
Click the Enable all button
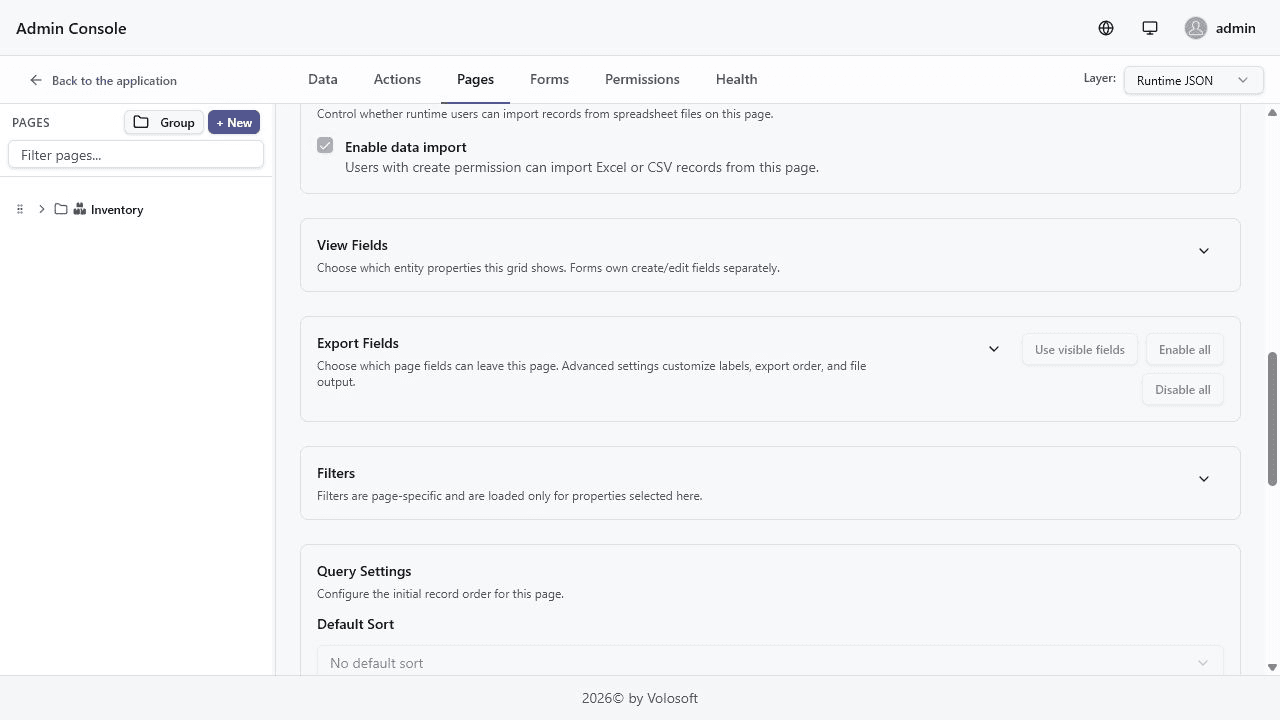(x=1185, y=349)
